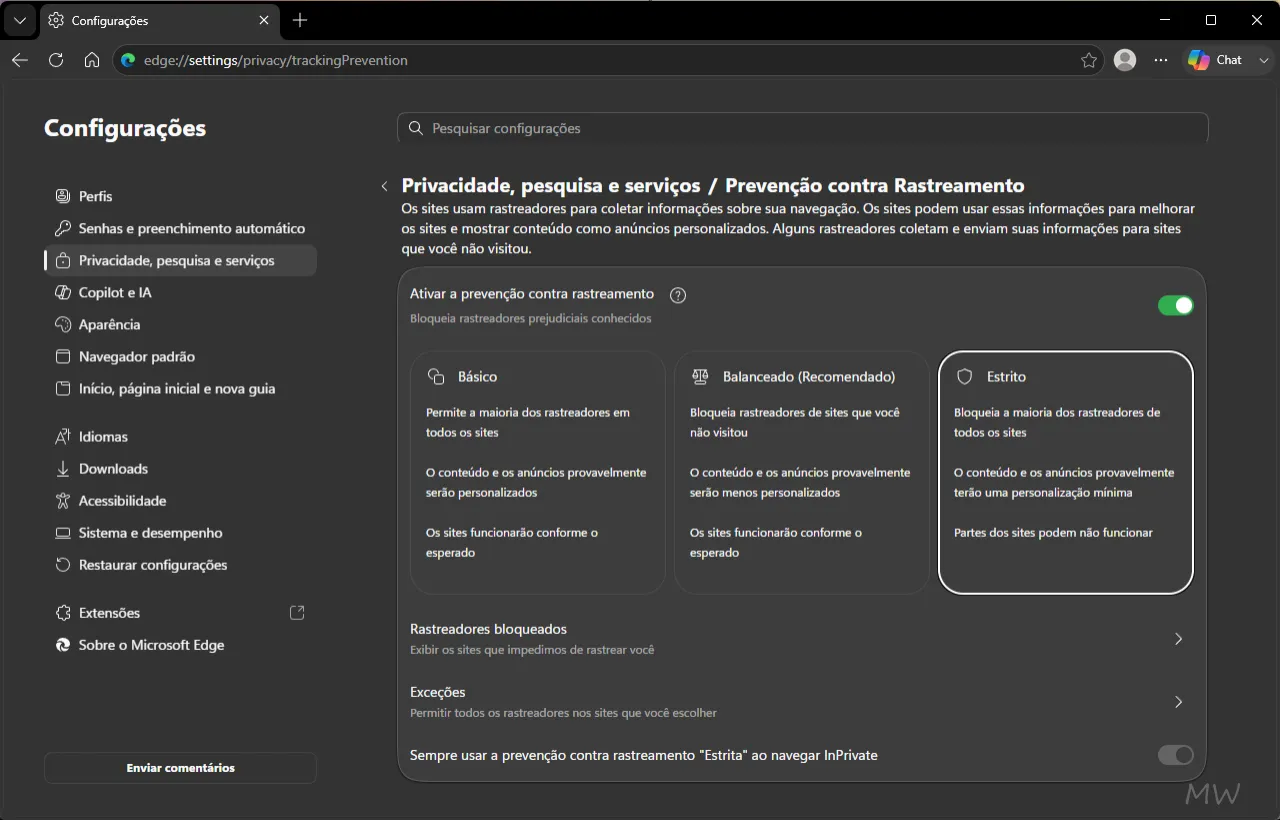Click Enviar comentários button
This screenshot has height=820, width=1280.
click(180, 768)
